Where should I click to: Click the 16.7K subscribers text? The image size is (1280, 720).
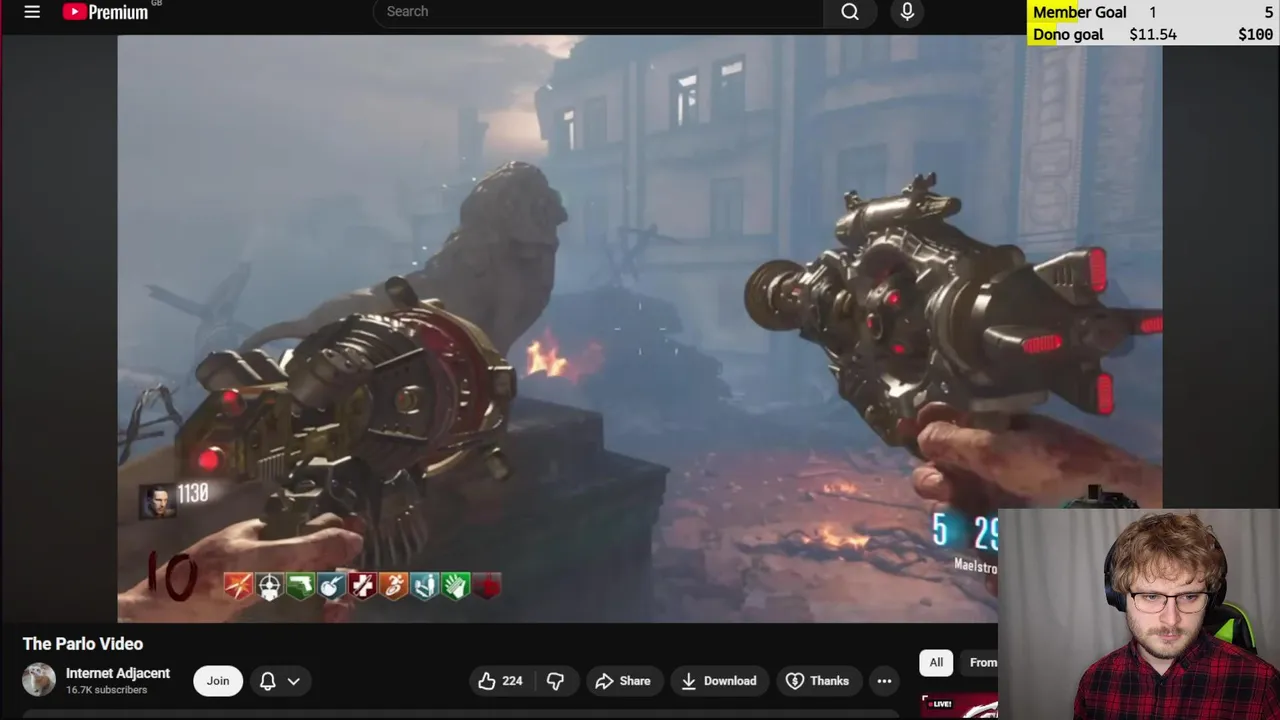point(106,690)
